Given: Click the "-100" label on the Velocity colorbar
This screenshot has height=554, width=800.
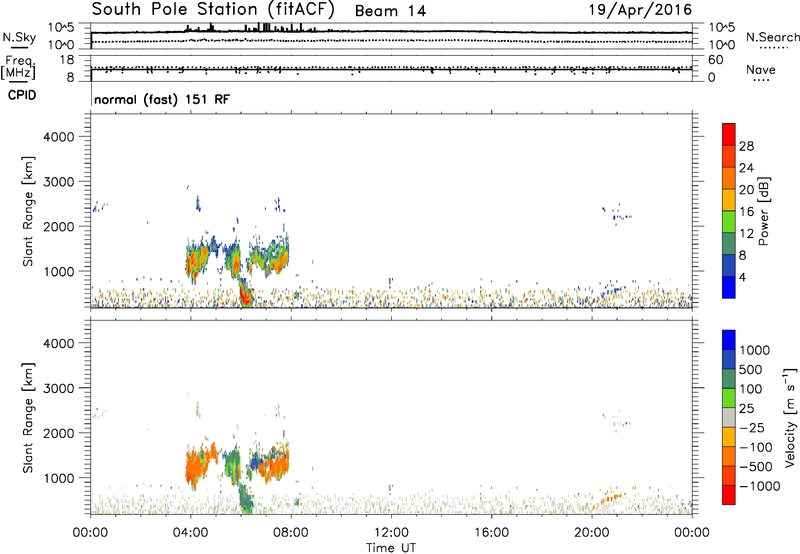Looking at the screenshot, I should pyautogui.click(x=756, y=447).
